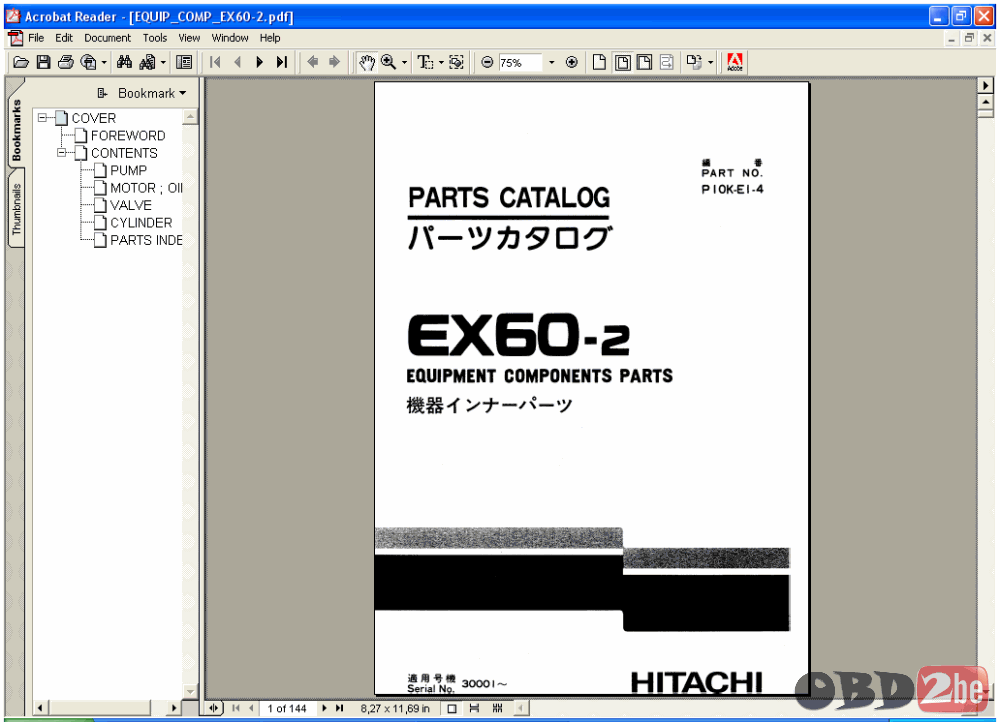
Task: Click bookmark panel scroll right arrow
Action: pos(173,707)
